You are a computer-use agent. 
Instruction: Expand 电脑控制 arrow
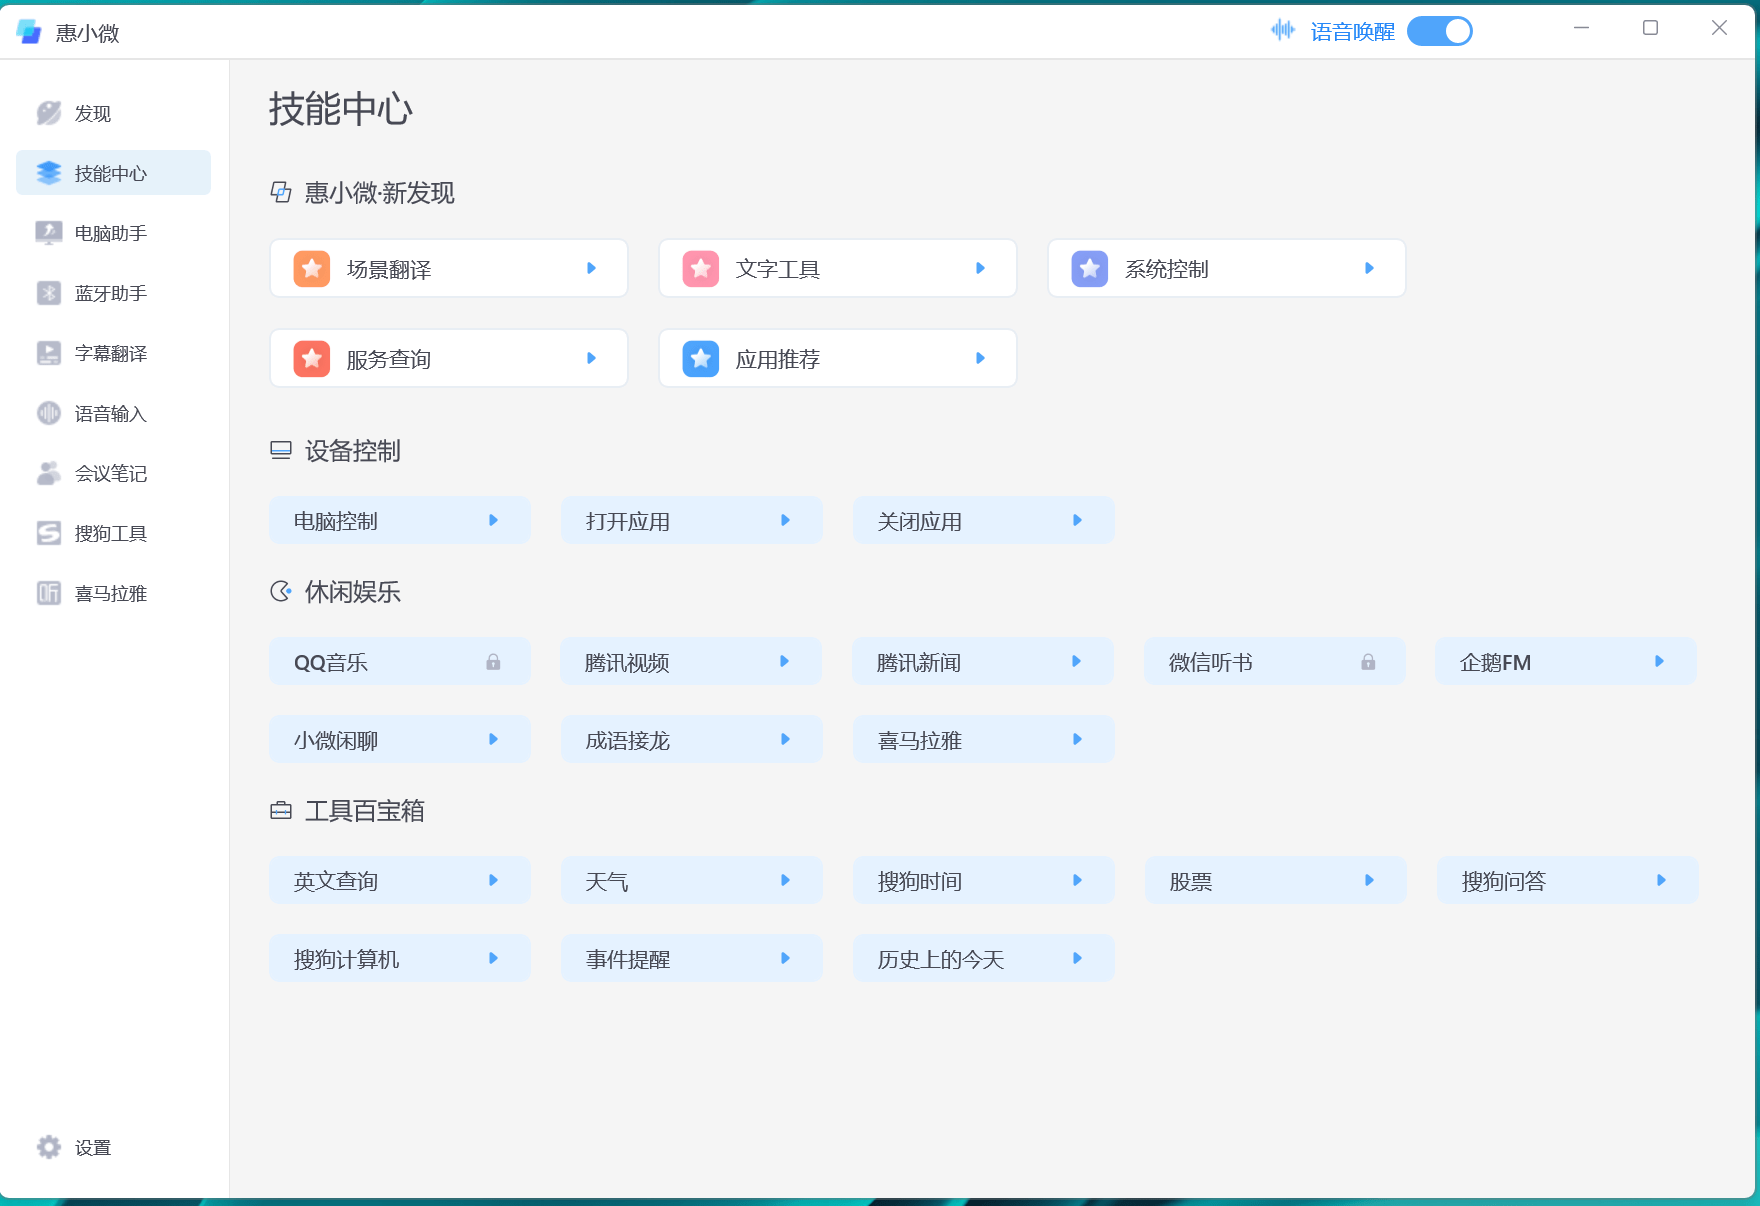pyautogui.click(x=493, y=520)
